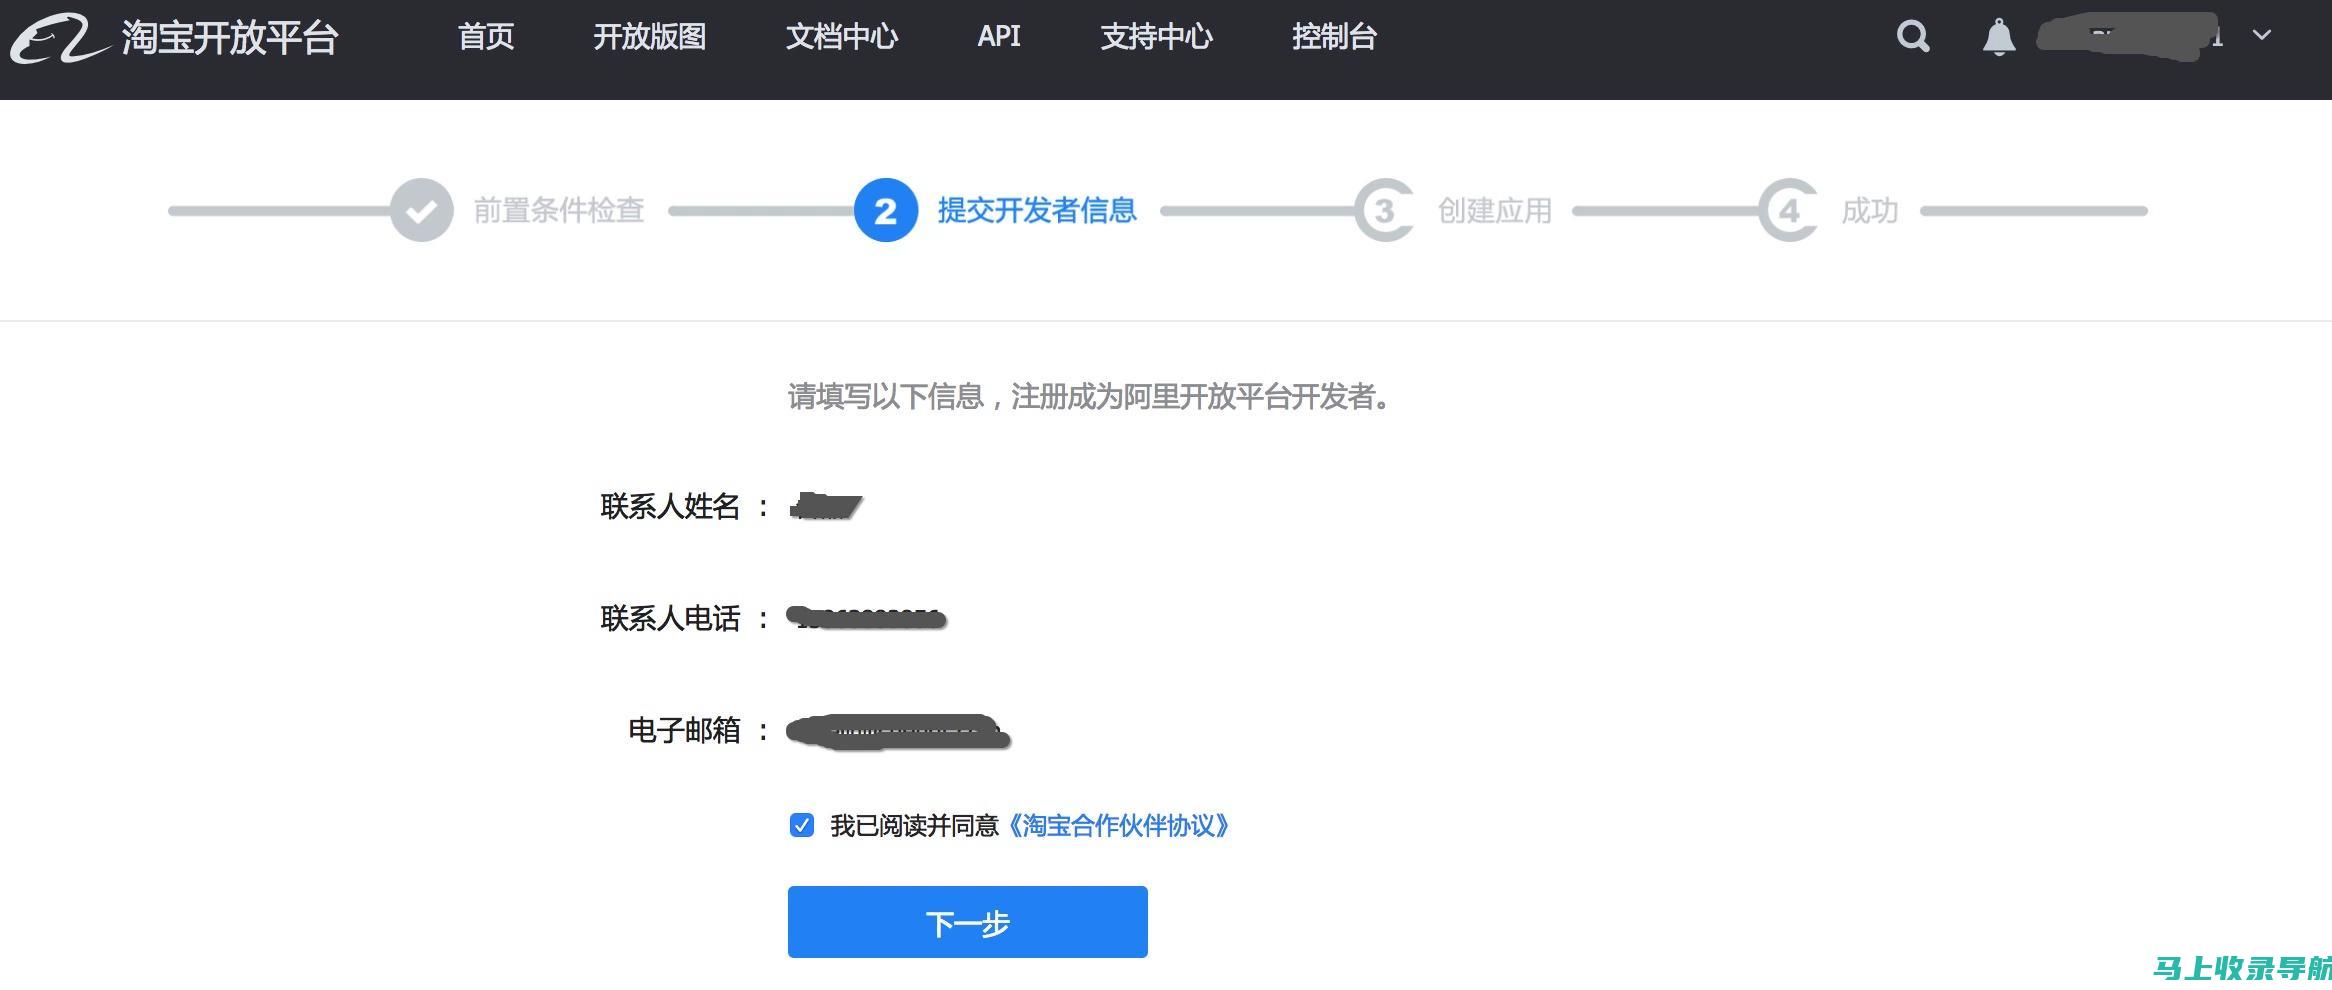Viewport: 2332px width, 990px height.
Task: Open the 淘宝合作伙伴协议 link
Action: (1117, 825)
